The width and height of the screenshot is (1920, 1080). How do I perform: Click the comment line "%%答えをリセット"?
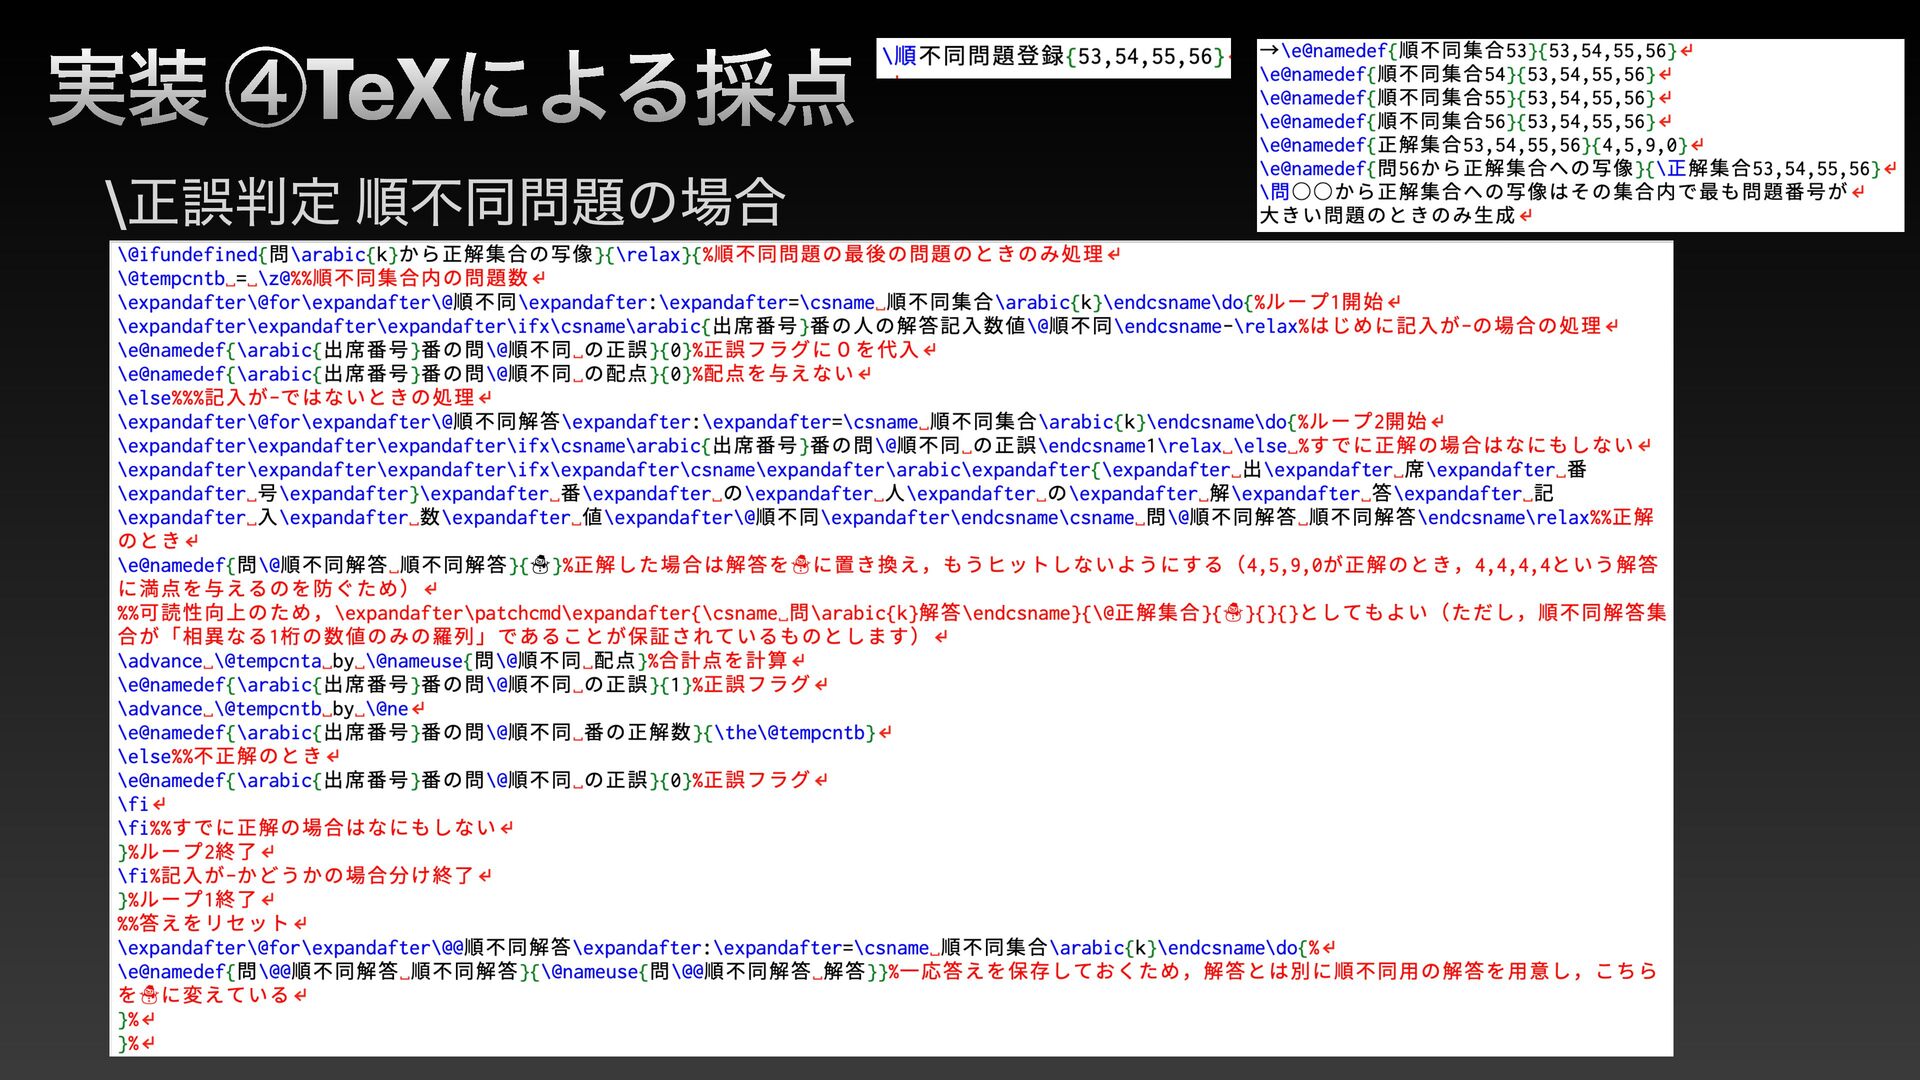click(x=213, y=924)
